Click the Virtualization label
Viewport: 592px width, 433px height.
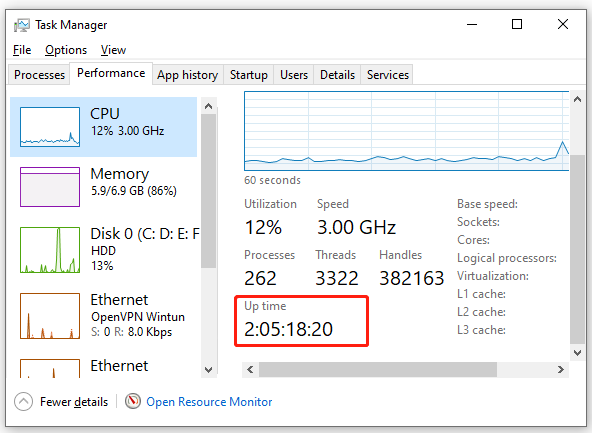(493, 276)
